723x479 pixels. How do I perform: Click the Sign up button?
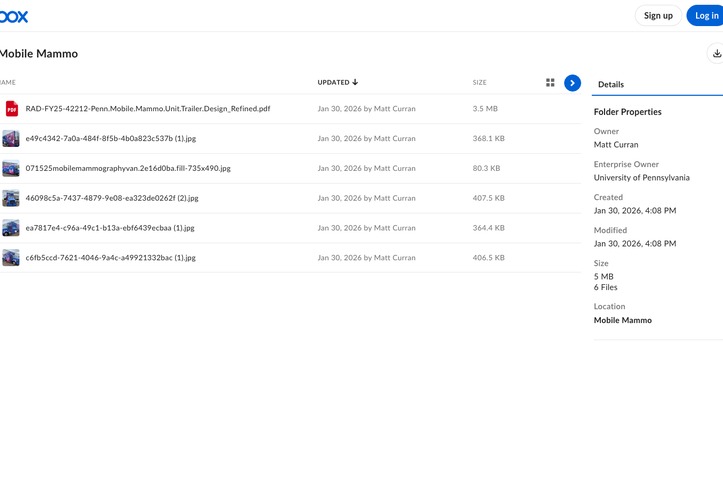(x=658, y=16)
